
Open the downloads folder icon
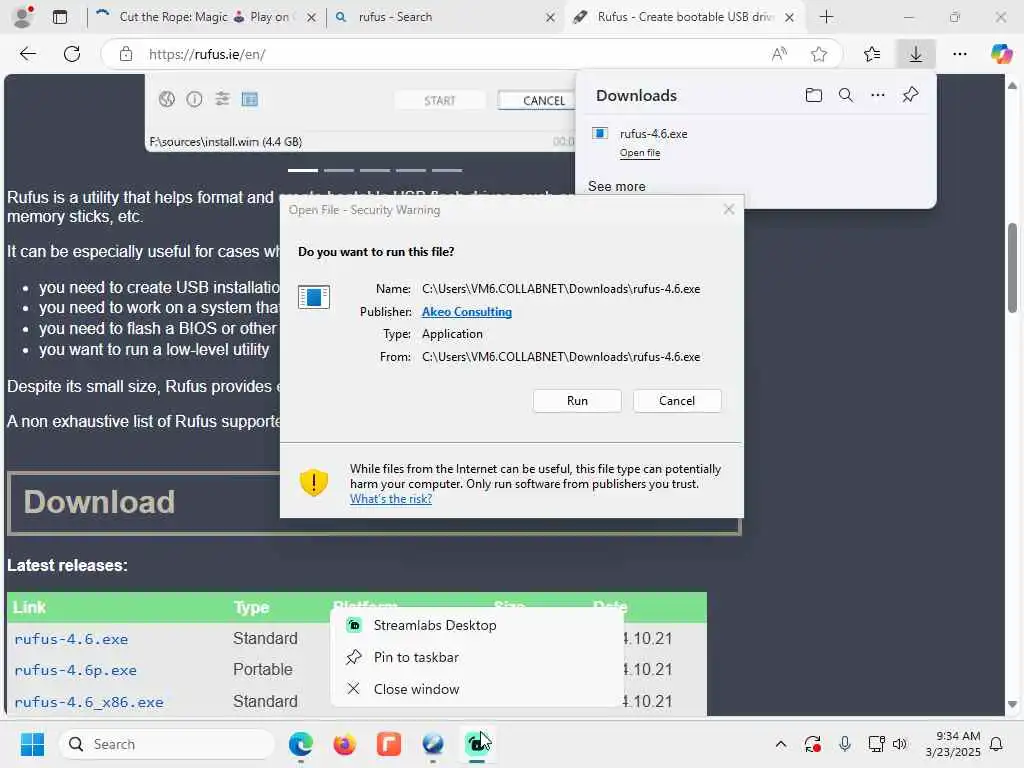(814, 95)
